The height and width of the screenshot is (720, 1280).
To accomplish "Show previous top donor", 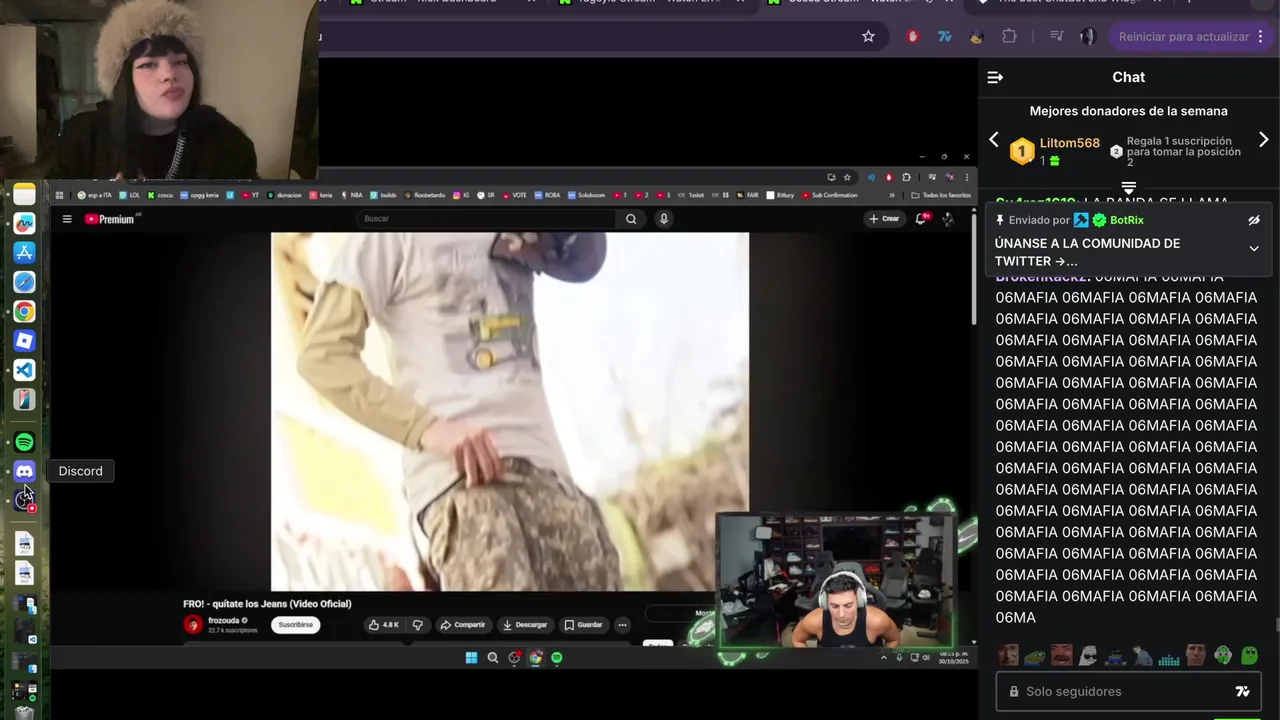I will click(994, 140).
